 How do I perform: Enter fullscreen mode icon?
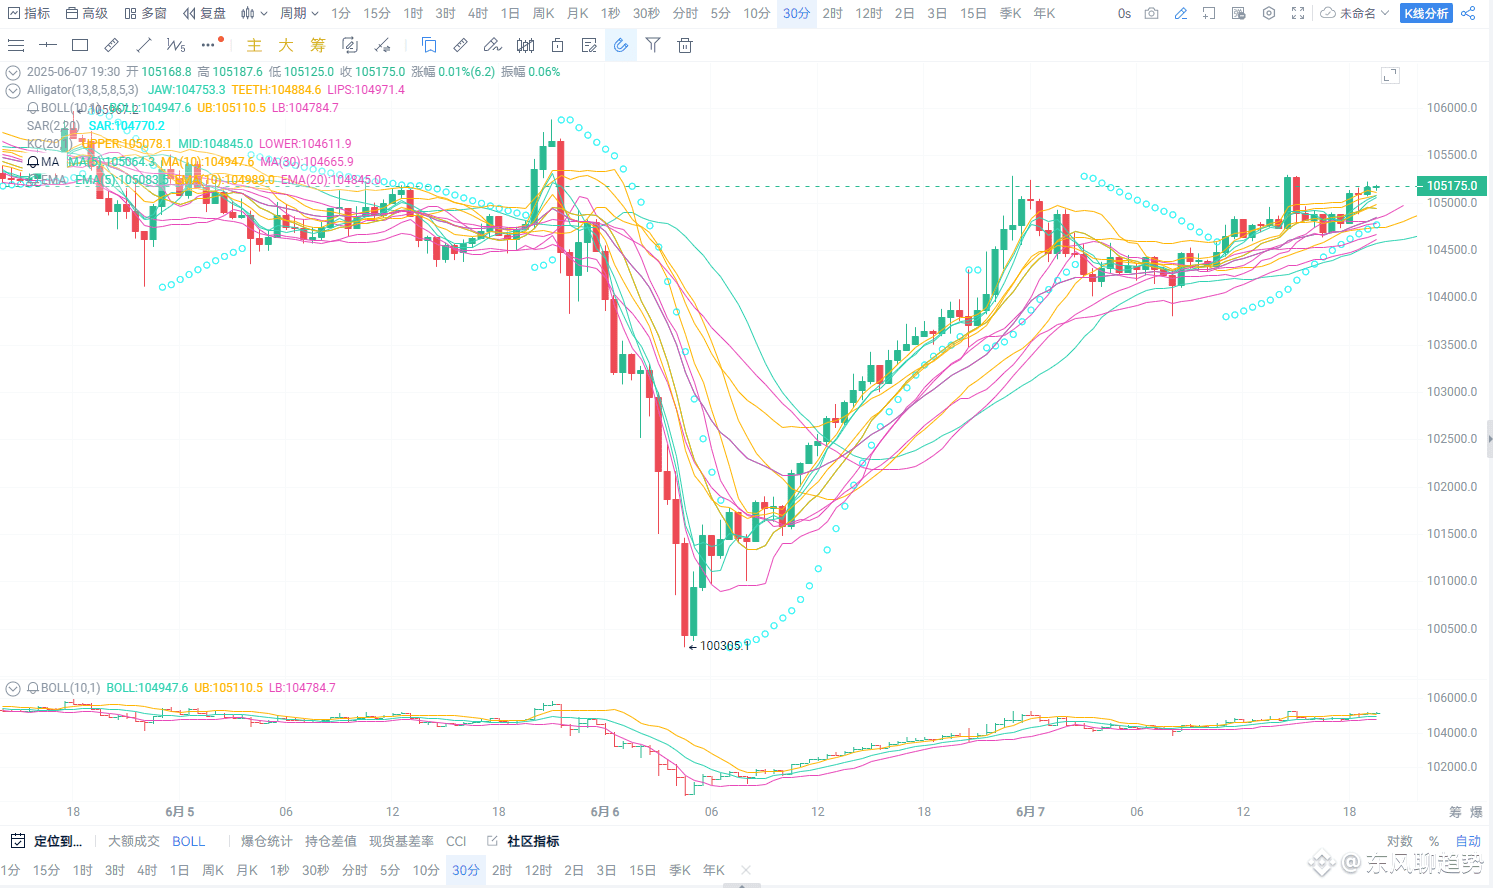coord(1298,13)
